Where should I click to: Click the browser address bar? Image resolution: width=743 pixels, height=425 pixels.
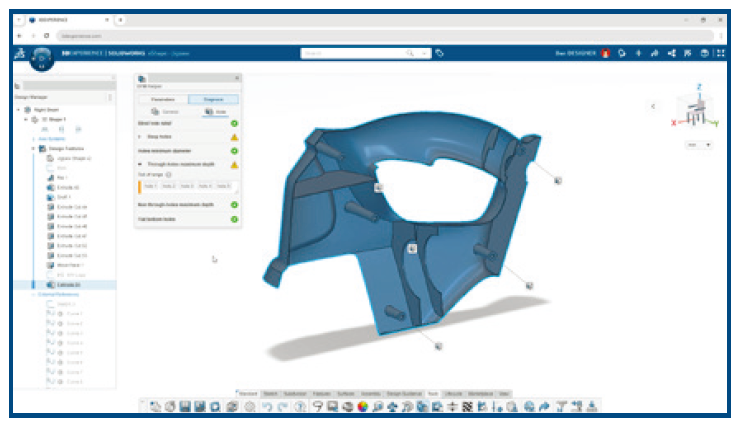pyautogui.click(x=385, y=36)
